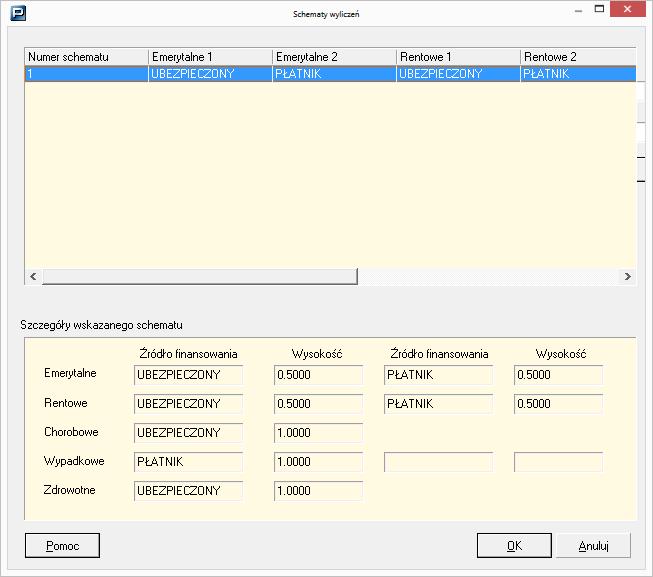
Task: Sort by the Emerytalne 1 column header
Action: tap(210, 57)
